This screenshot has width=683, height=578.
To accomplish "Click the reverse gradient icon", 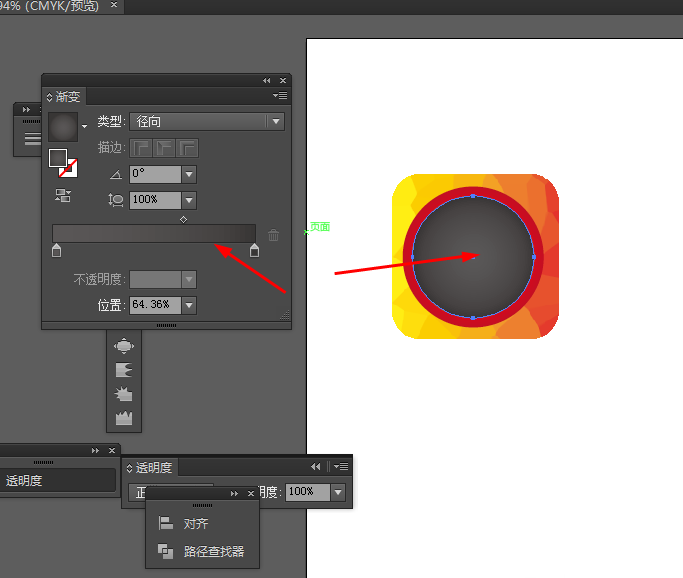I will click(x=63, y=195).
